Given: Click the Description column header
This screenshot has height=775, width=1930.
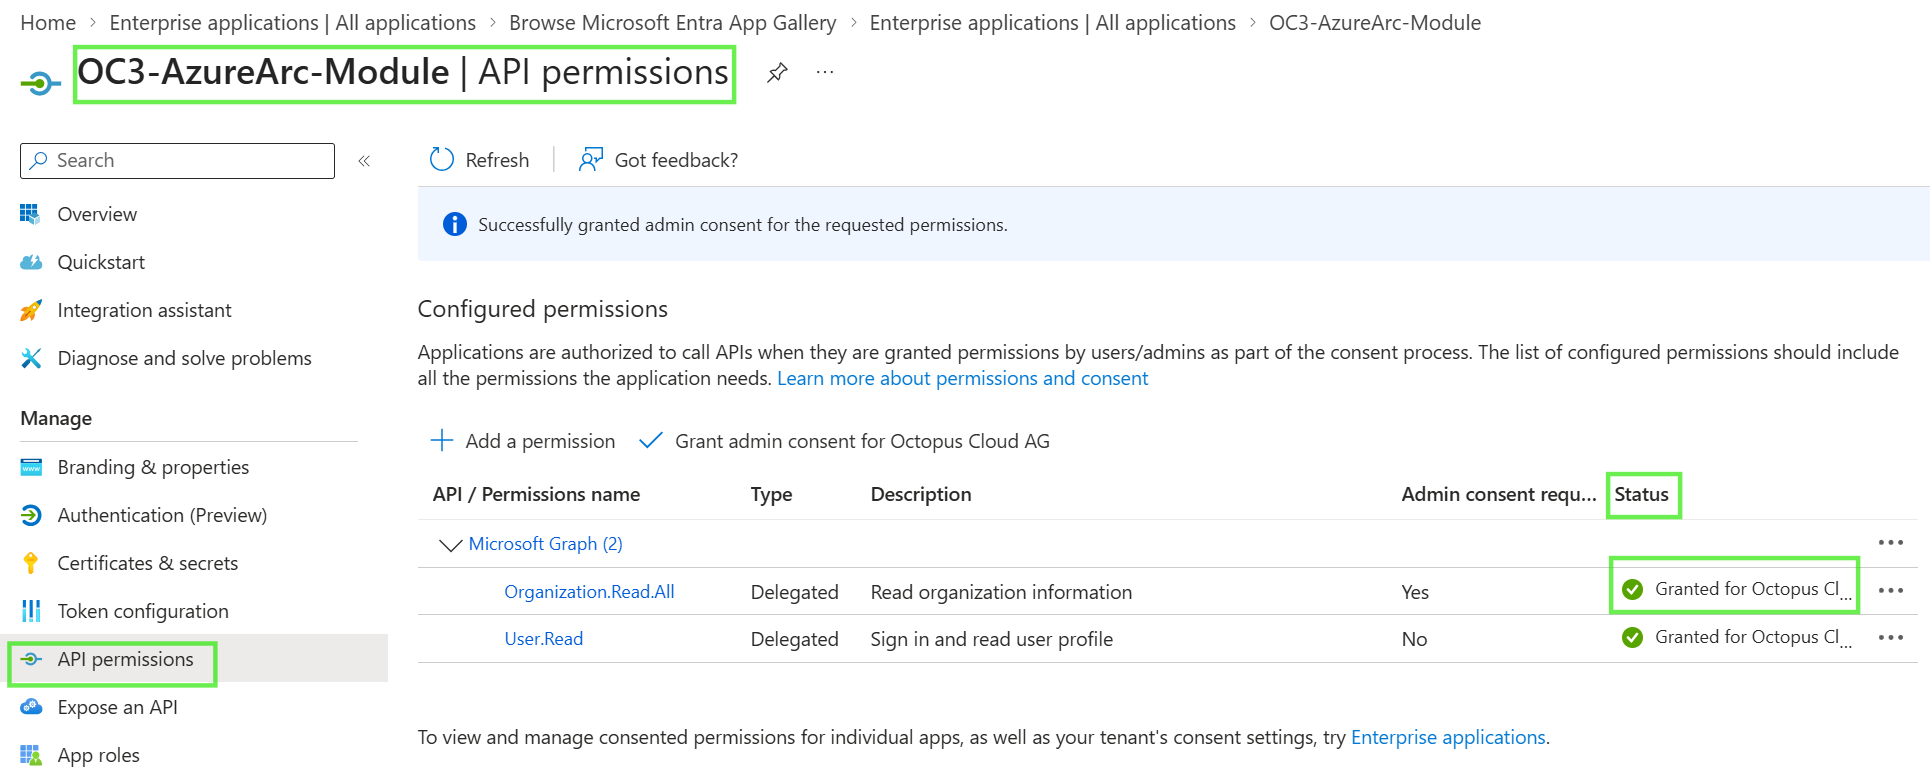Looking at the screenshot, I should coord(921,494).
